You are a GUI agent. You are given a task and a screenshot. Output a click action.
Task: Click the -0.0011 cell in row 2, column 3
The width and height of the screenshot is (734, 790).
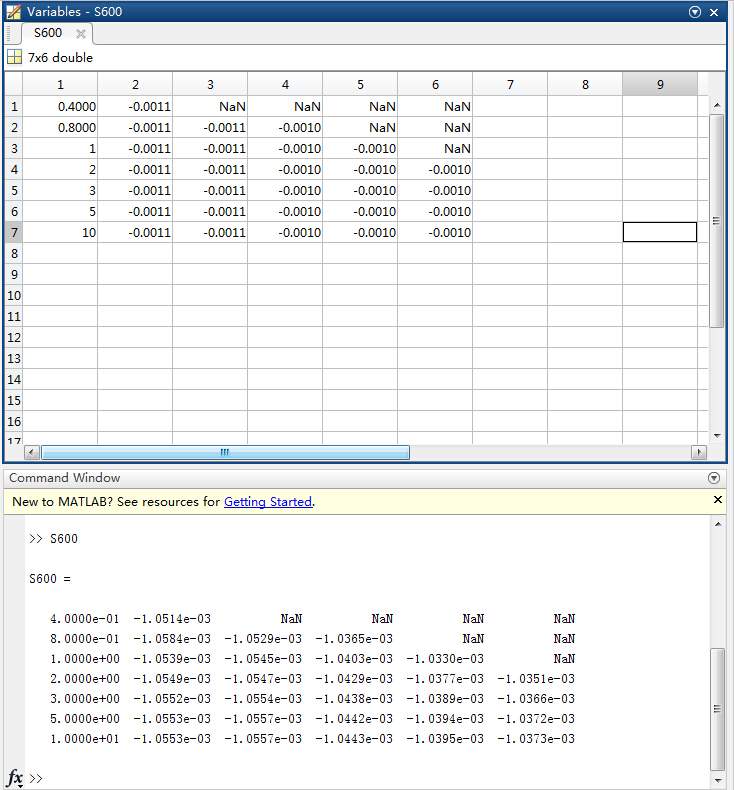click(210, 128)
